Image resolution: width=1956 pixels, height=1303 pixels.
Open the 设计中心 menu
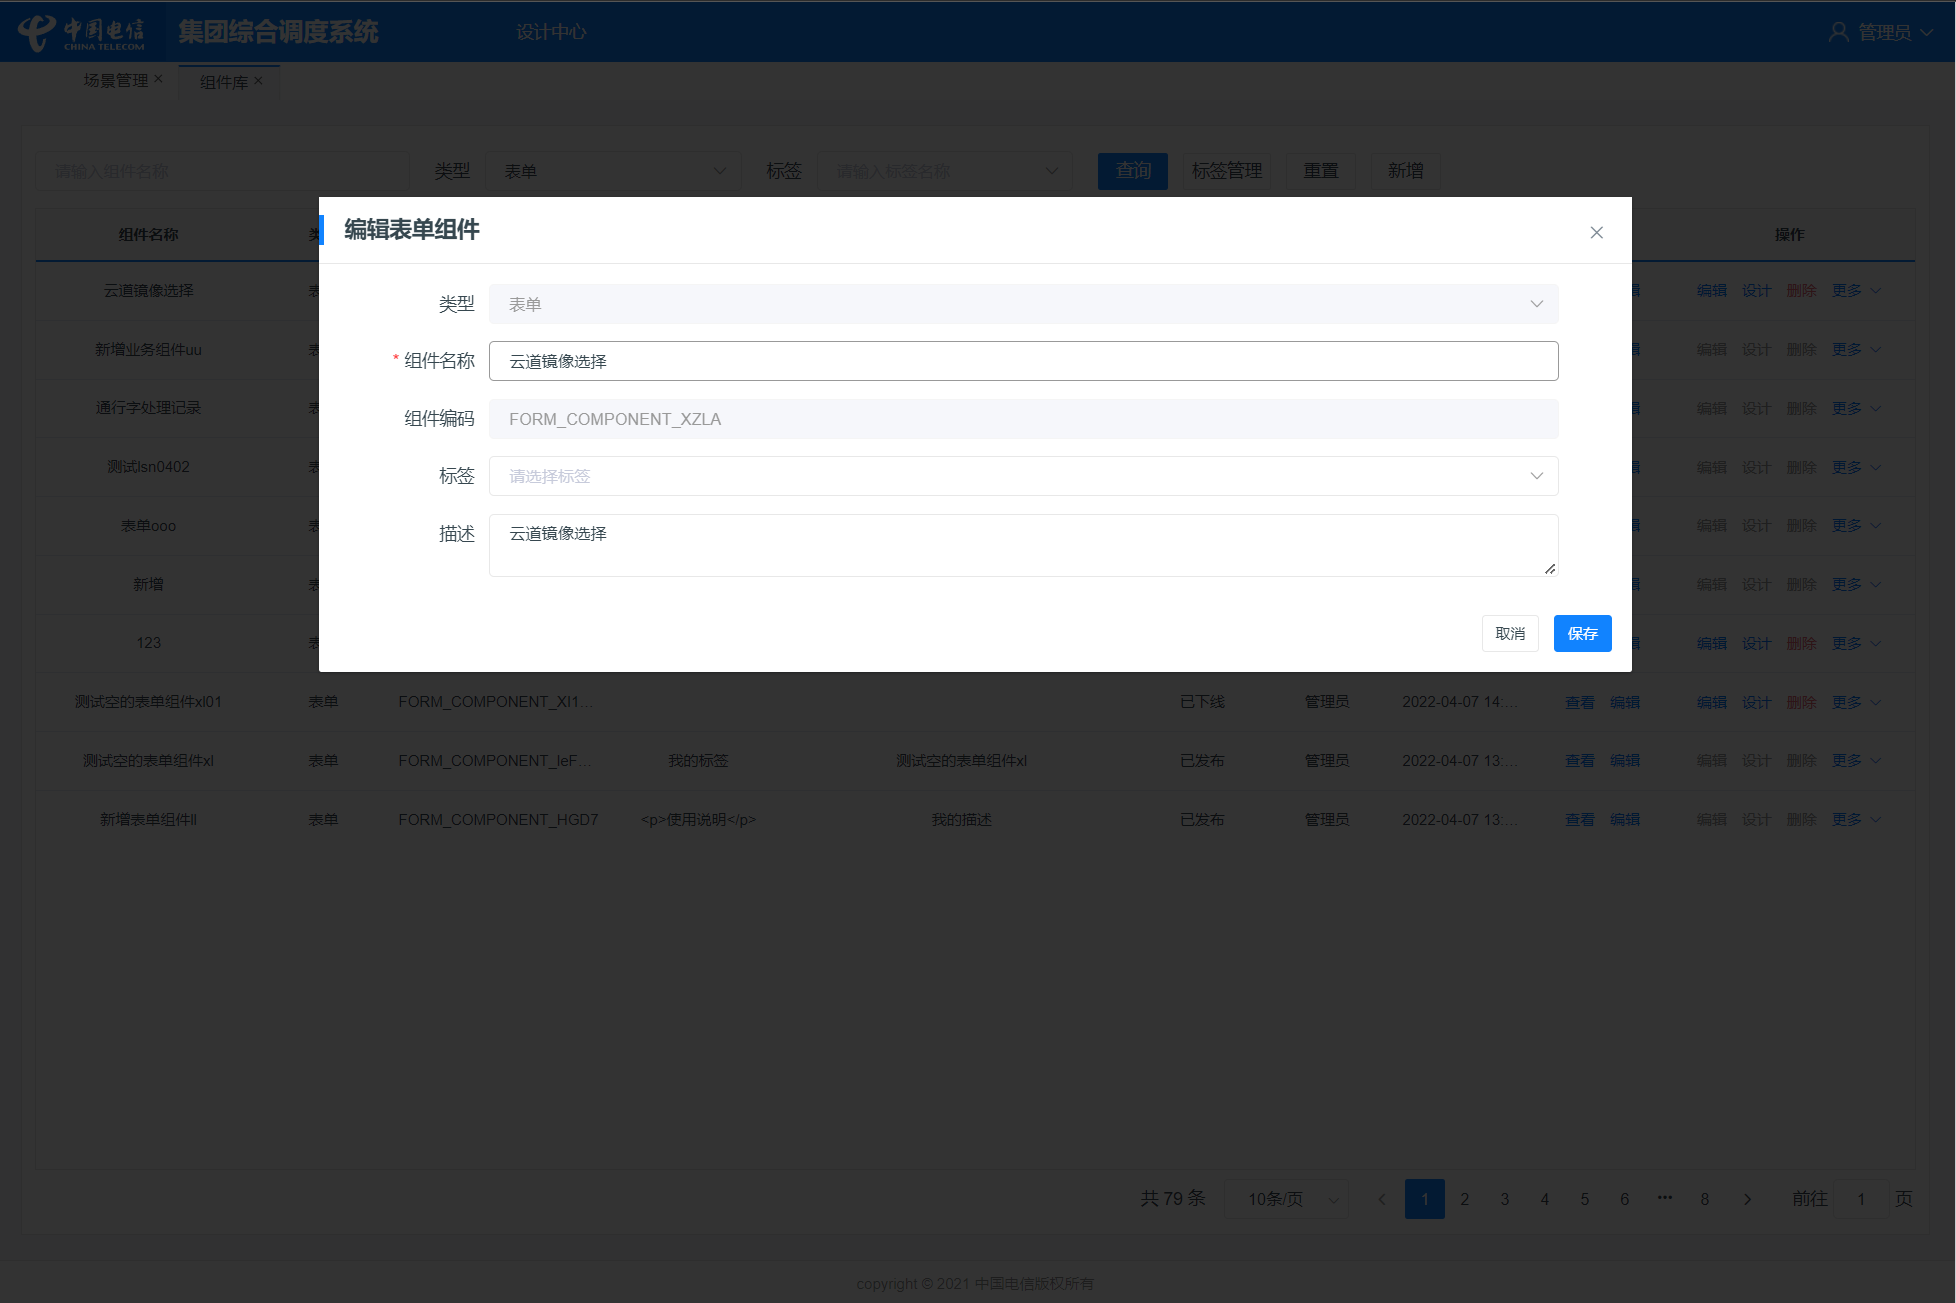[x=551, y=32]
